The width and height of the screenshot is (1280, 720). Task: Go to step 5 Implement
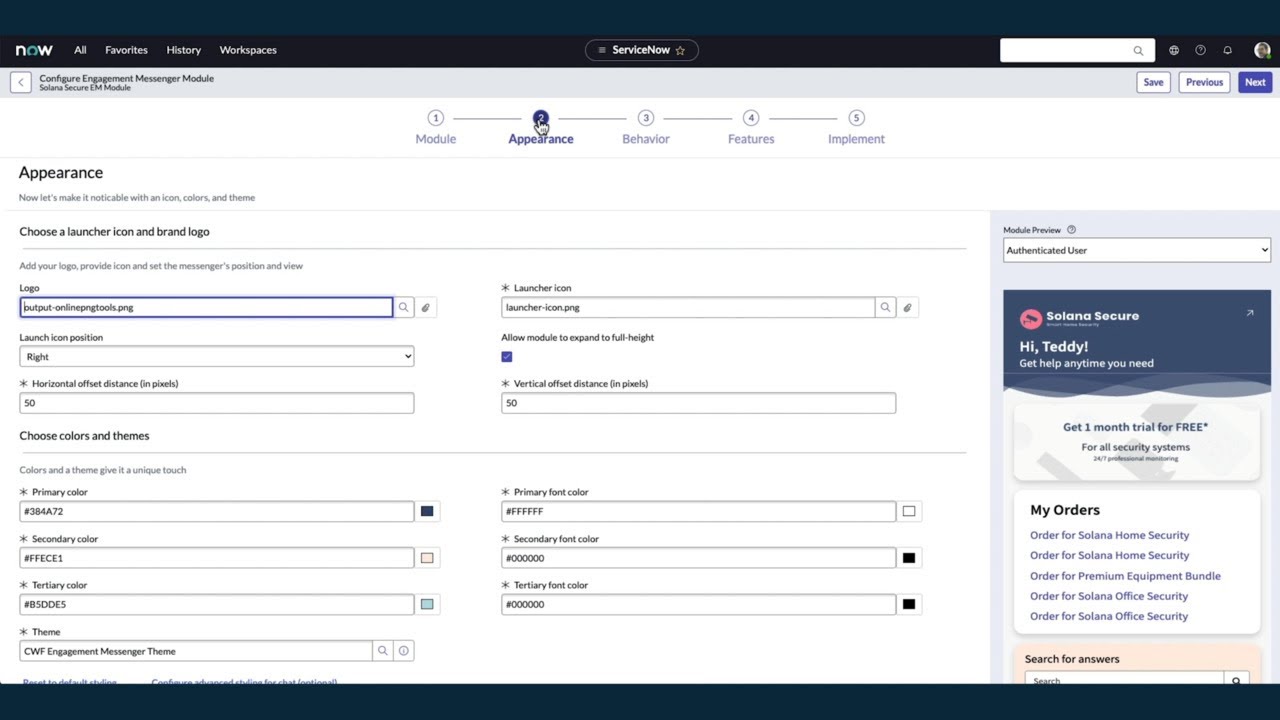tap(856, 127)
